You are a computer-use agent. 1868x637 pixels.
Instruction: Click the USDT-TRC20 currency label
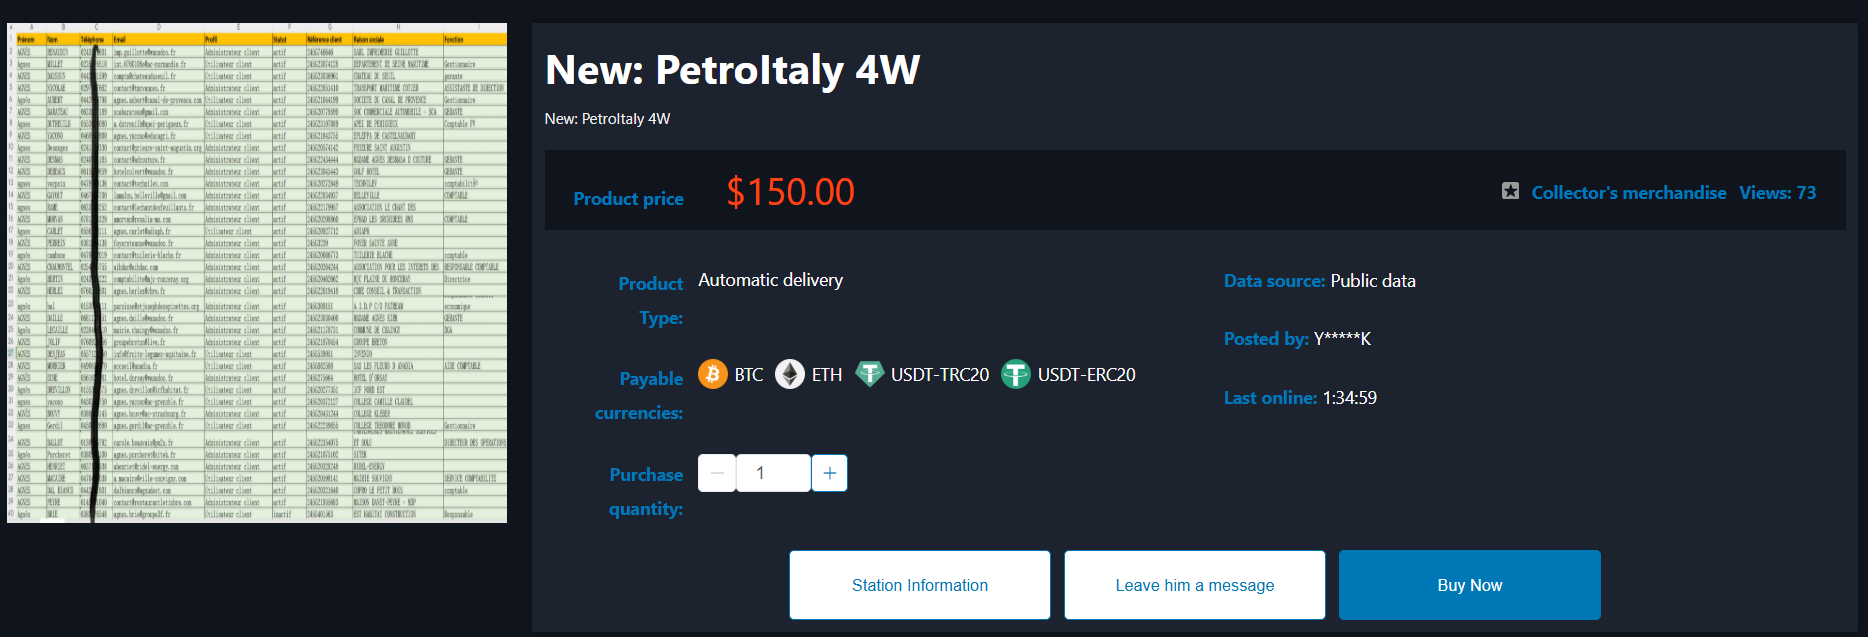point(940,375)
